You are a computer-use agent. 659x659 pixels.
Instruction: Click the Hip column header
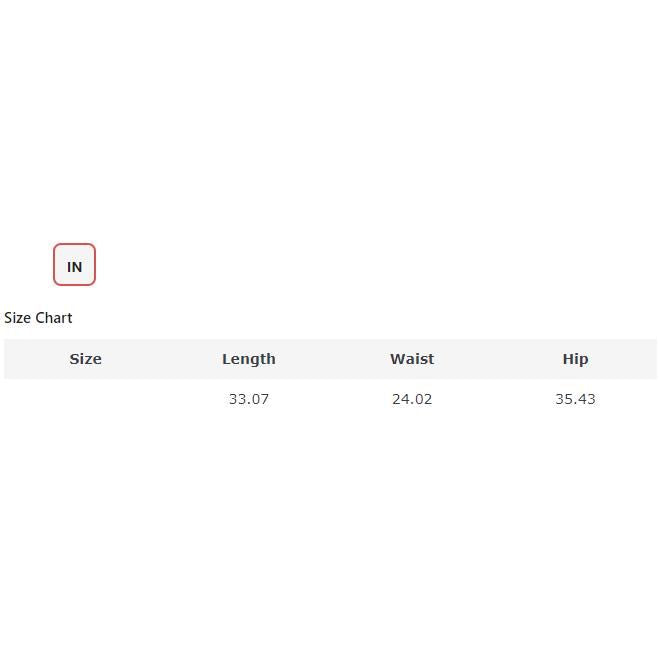[575, 359]
